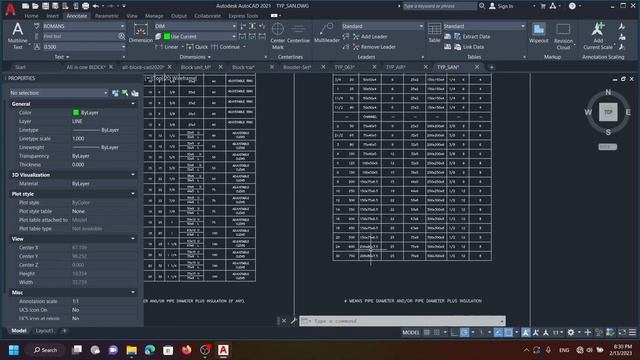
Task: Toggle polar tracking in status bar
Action: coord(464,333)
